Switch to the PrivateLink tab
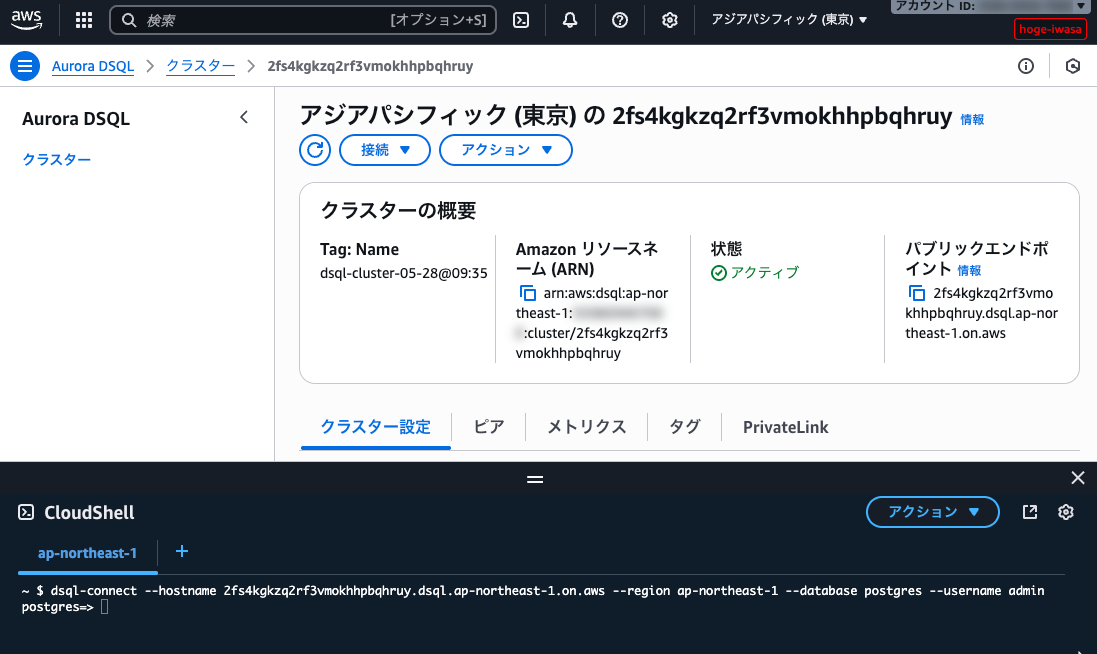Viewport: 1097px width, 654px height. click(x=786, y=427)
